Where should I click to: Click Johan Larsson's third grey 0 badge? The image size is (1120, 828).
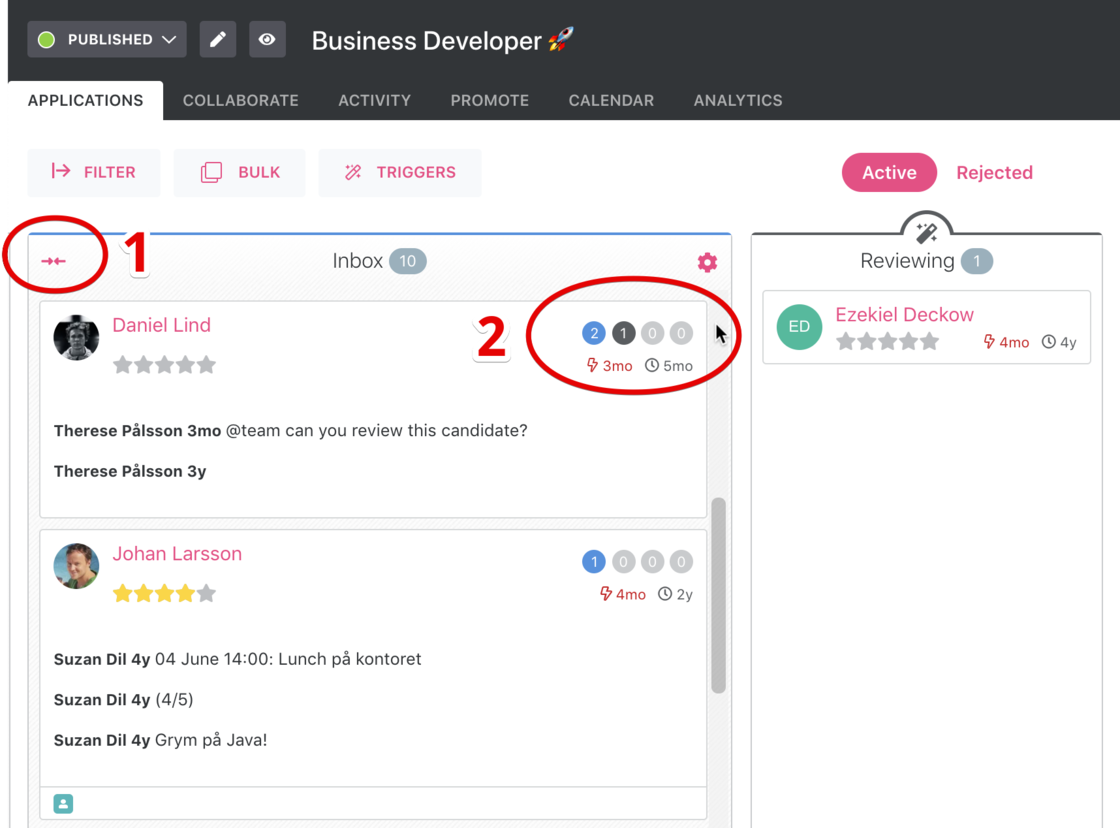click(652, 562)
